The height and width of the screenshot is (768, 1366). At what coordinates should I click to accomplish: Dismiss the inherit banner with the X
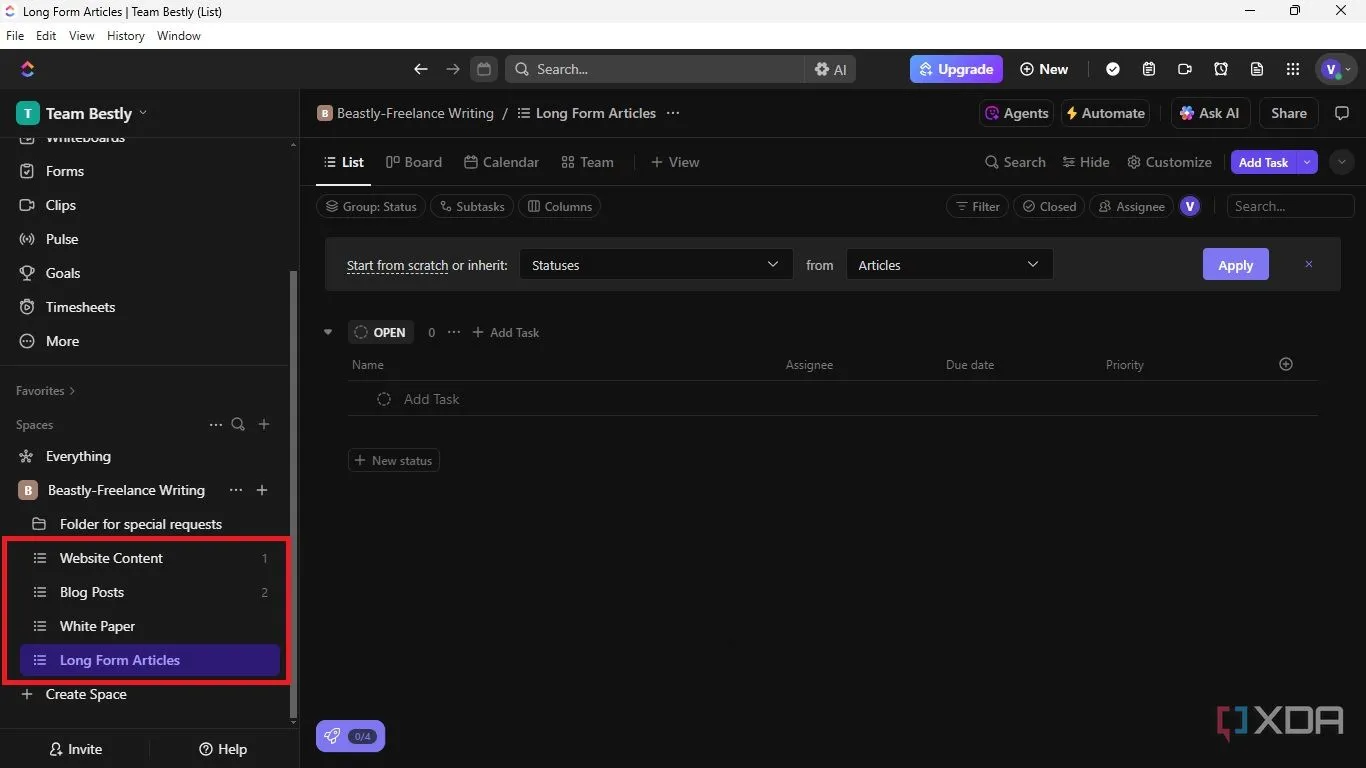1308,264
